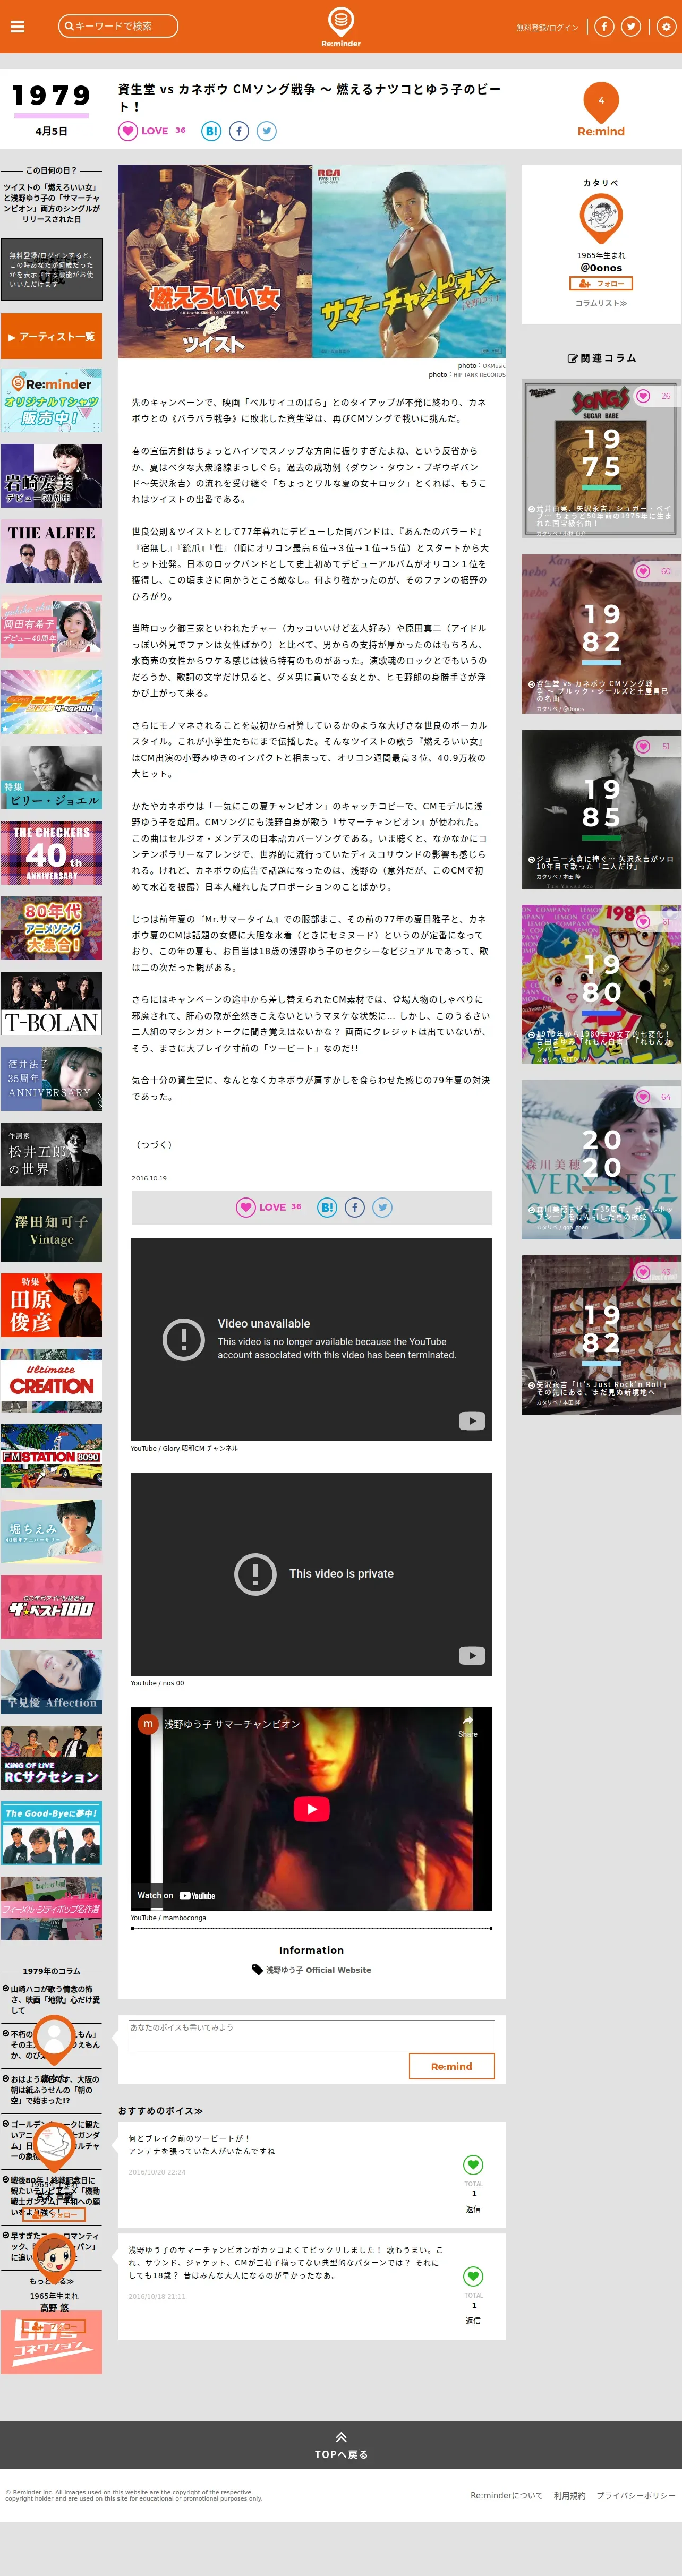Open the @0onos author link
The image size is (682, 2576).
pos(601,268)
